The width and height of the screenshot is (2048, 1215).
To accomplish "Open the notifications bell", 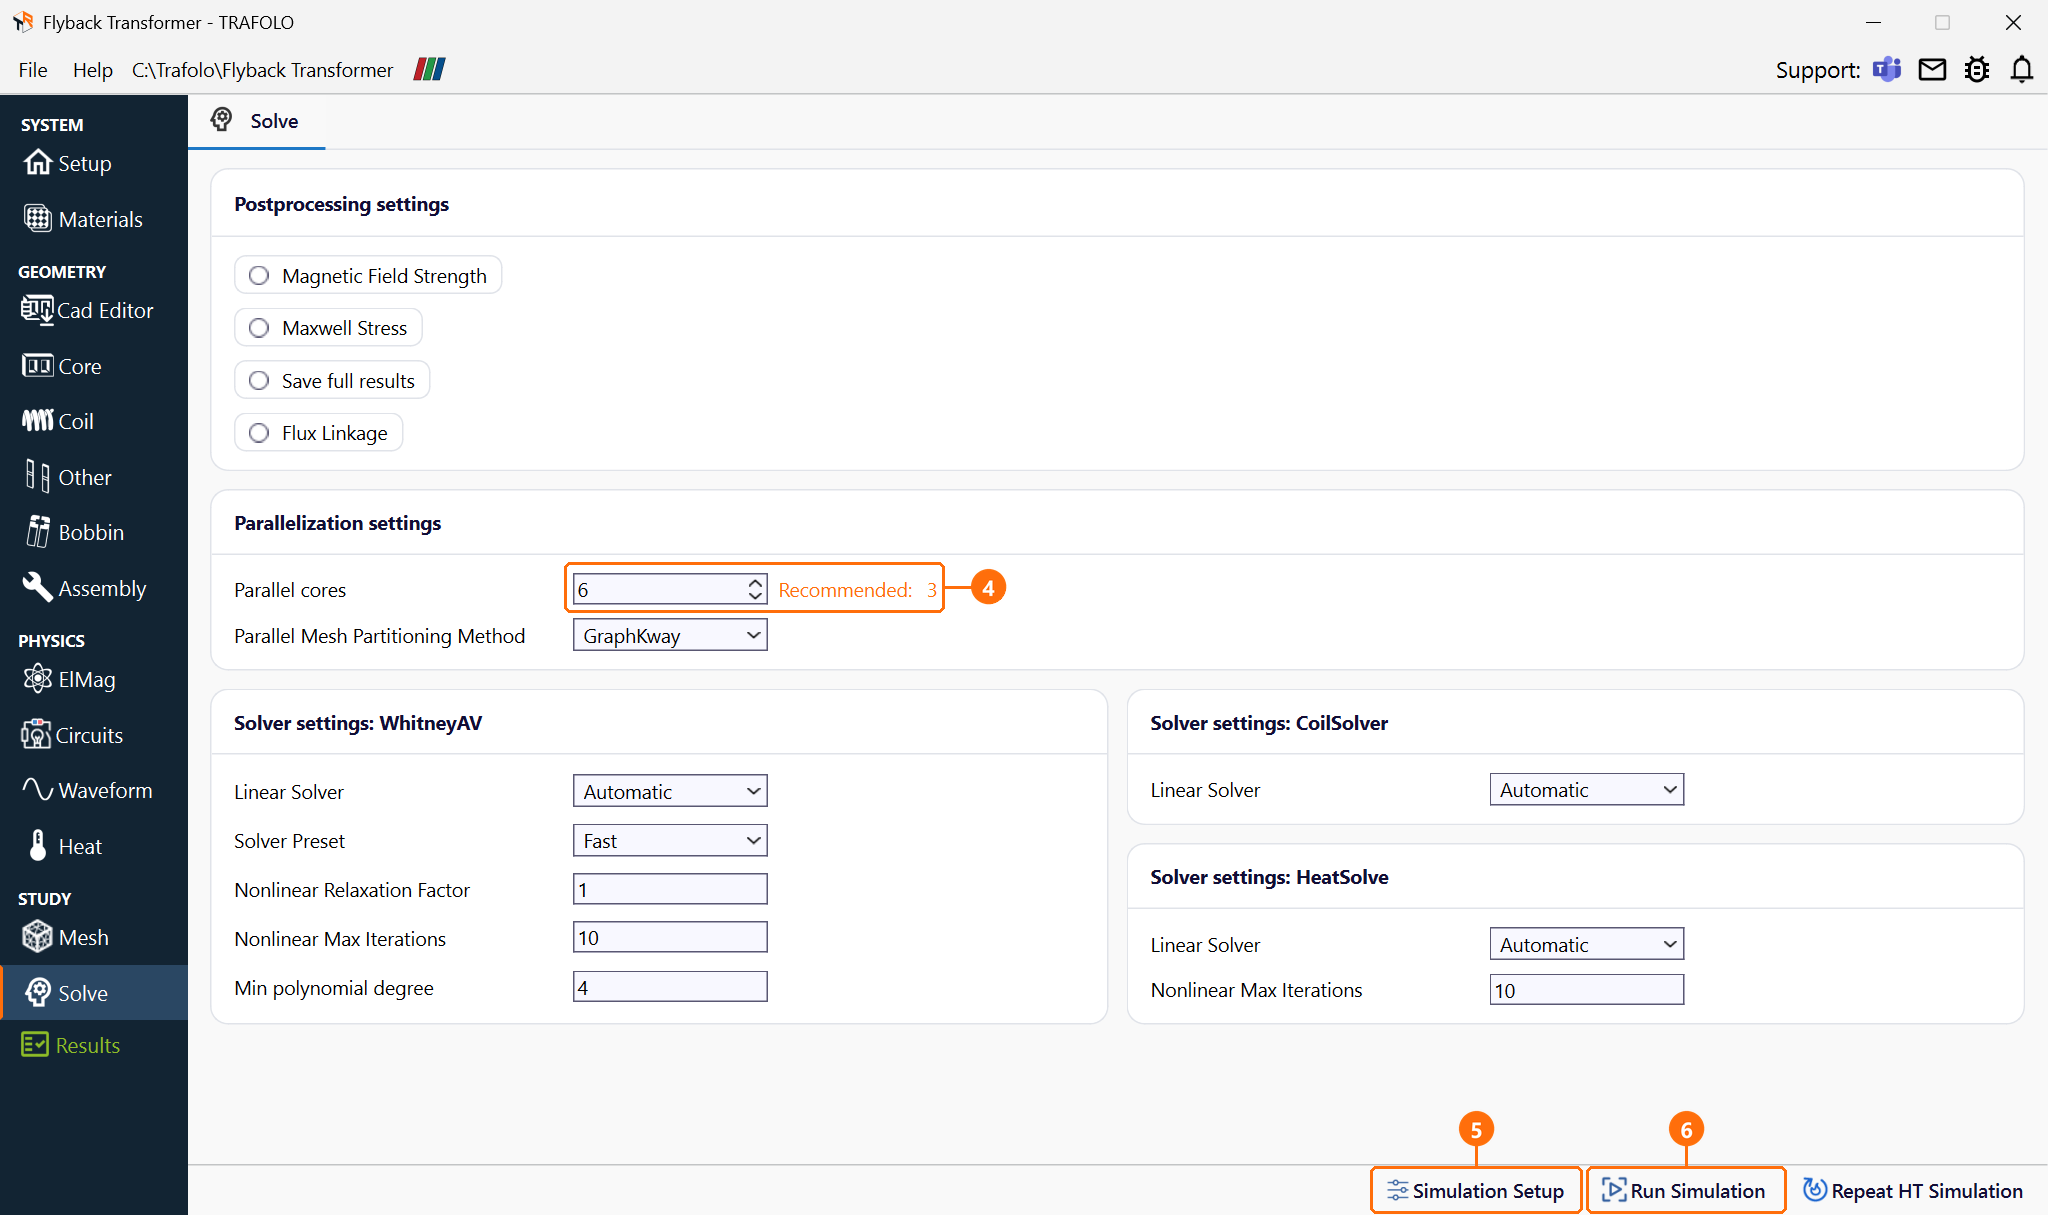I will click(x=2022, y=69).
